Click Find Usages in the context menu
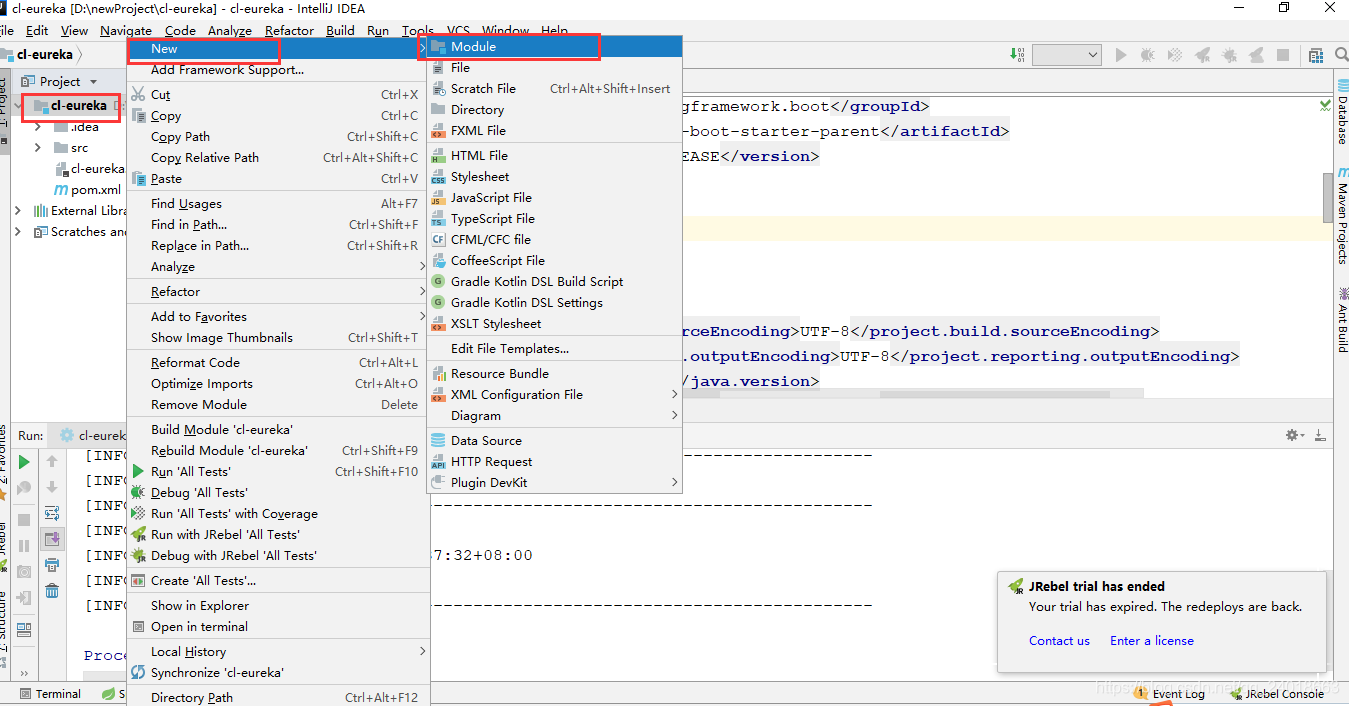1349x706 pixels. click(278, 203)
